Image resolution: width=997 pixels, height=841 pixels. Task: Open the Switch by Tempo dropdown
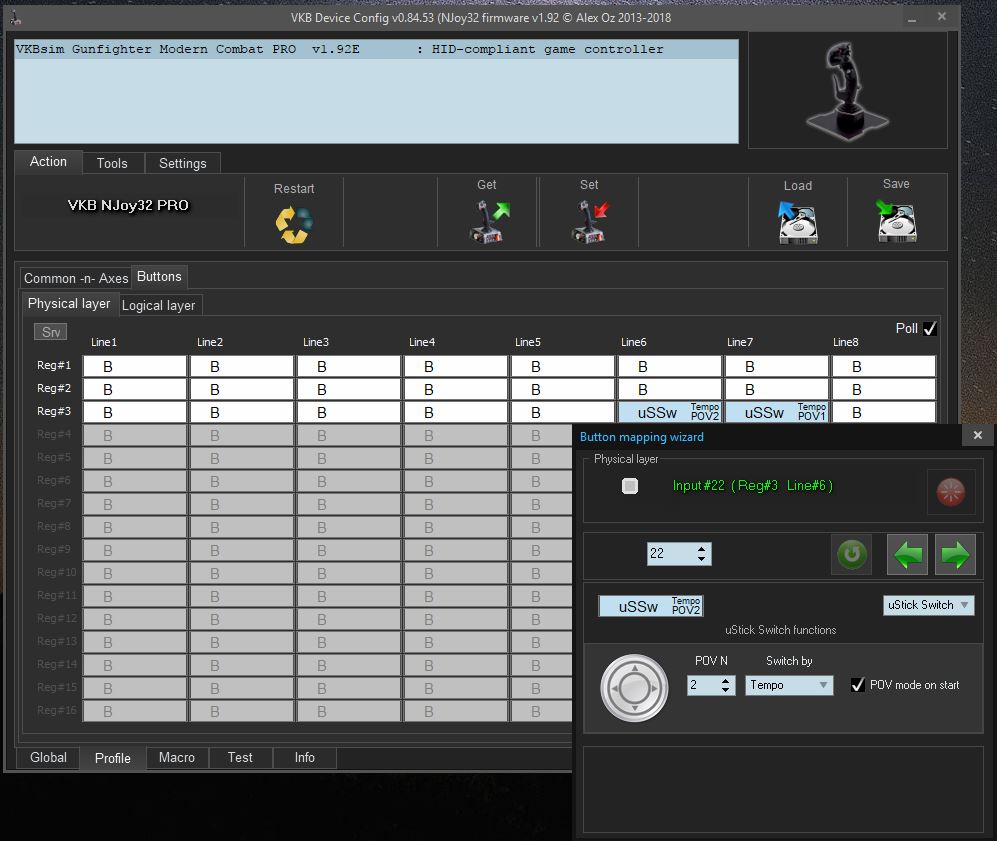pyautogui.click(x=789, y=685)
